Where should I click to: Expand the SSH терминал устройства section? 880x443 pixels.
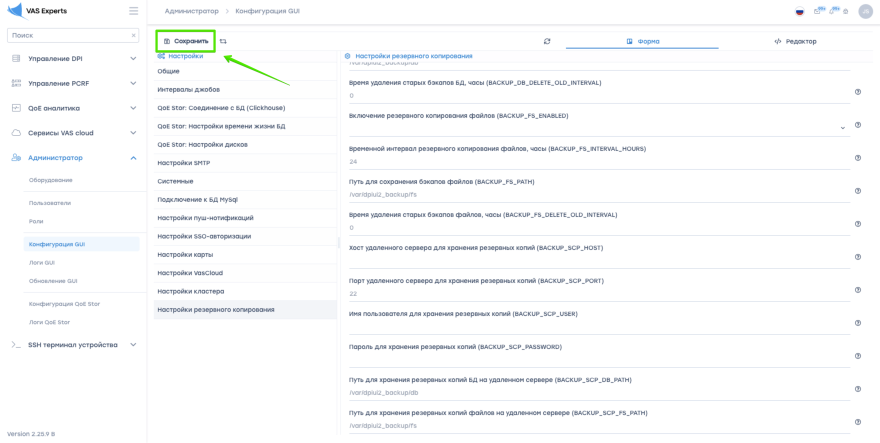point(133,345)
